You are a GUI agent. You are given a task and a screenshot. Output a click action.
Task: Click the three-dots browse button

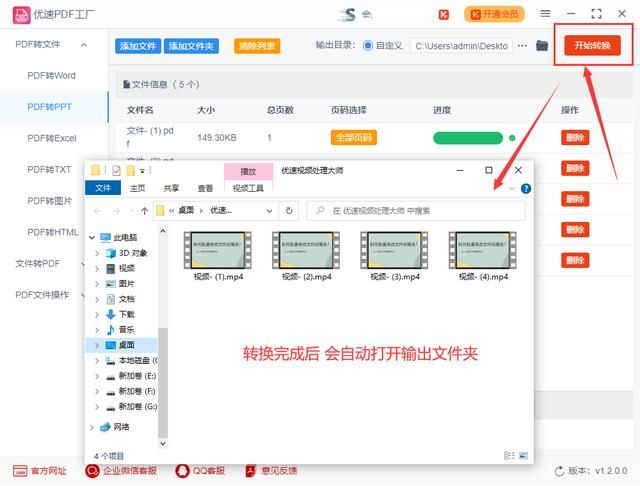(x=522, y=46)
